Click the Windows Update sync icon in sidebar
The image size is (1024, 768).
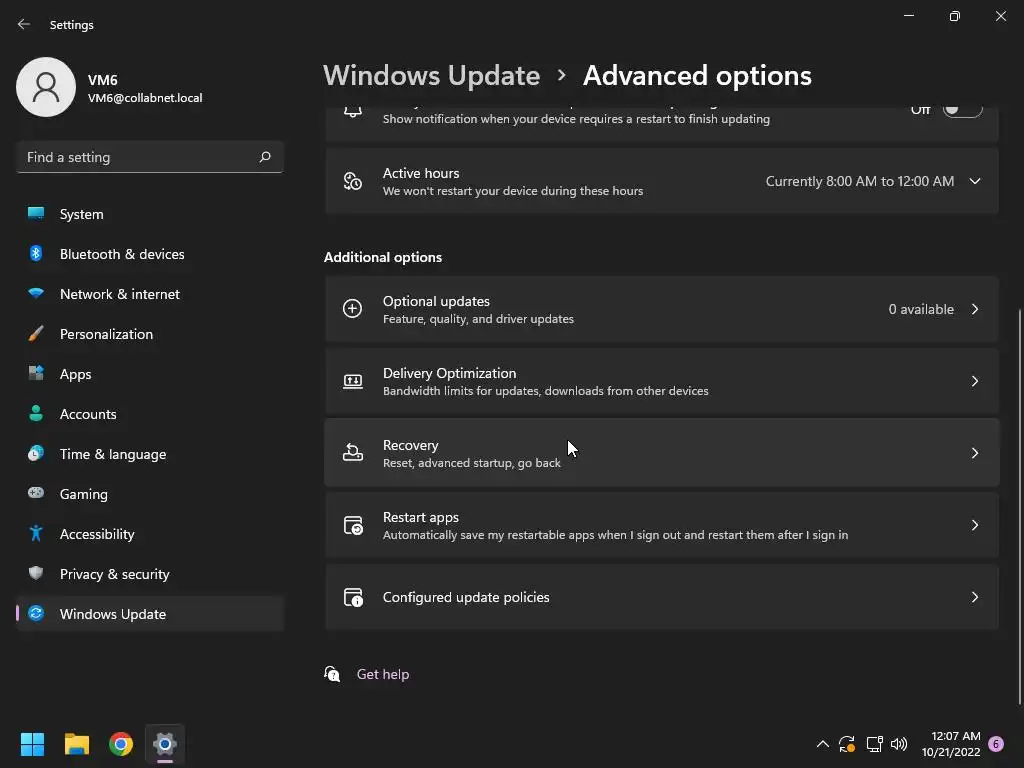(x=36, y=613)
